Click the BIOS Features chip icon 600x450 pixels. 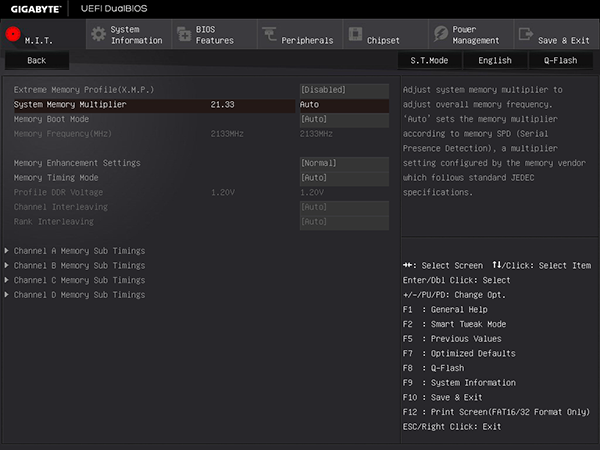pyautogui.click(x=184, y=34)
